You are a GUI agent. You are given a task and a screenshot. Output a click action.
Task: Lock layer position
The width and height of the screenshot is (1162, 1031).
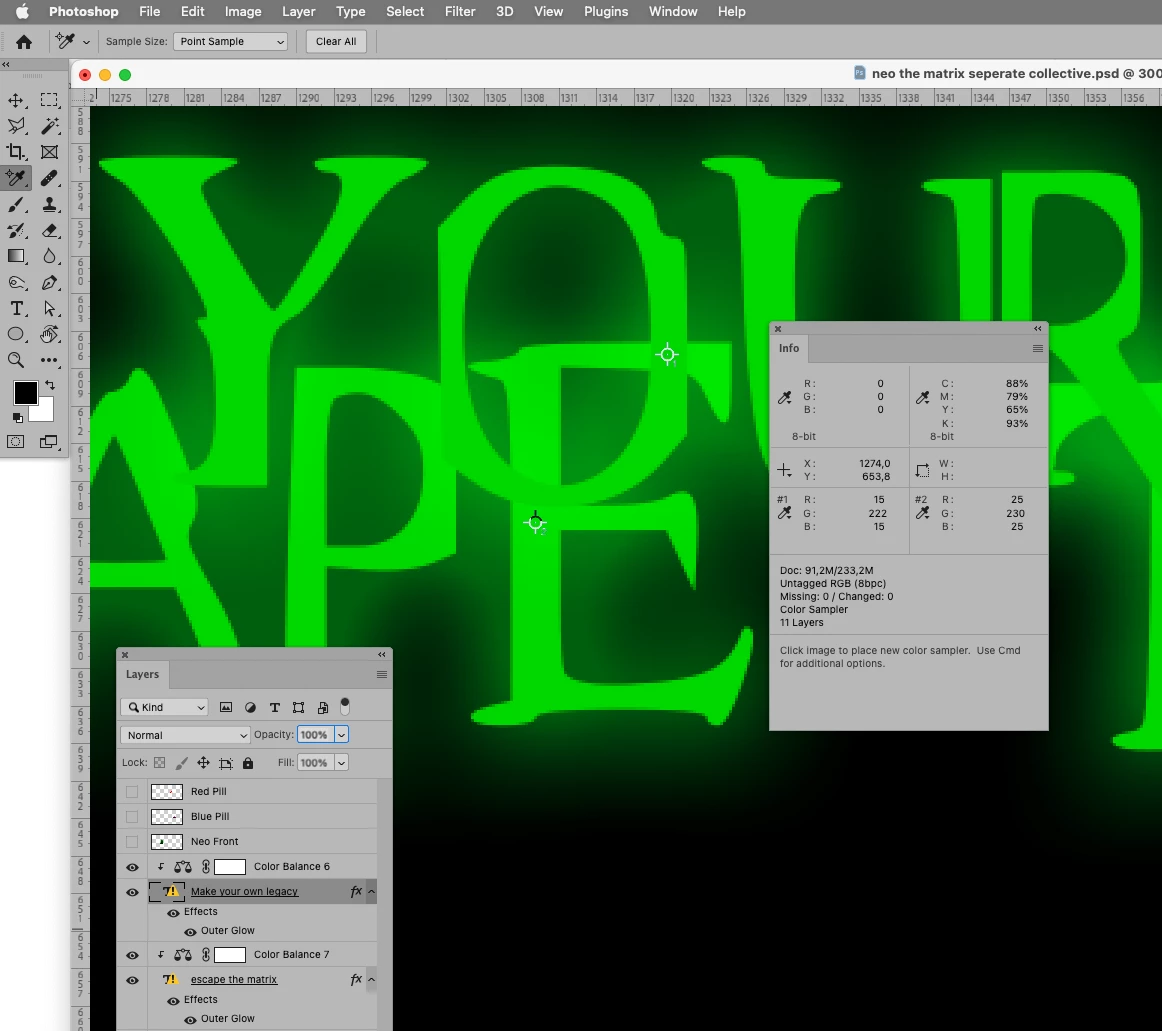[x=203, y=763]
